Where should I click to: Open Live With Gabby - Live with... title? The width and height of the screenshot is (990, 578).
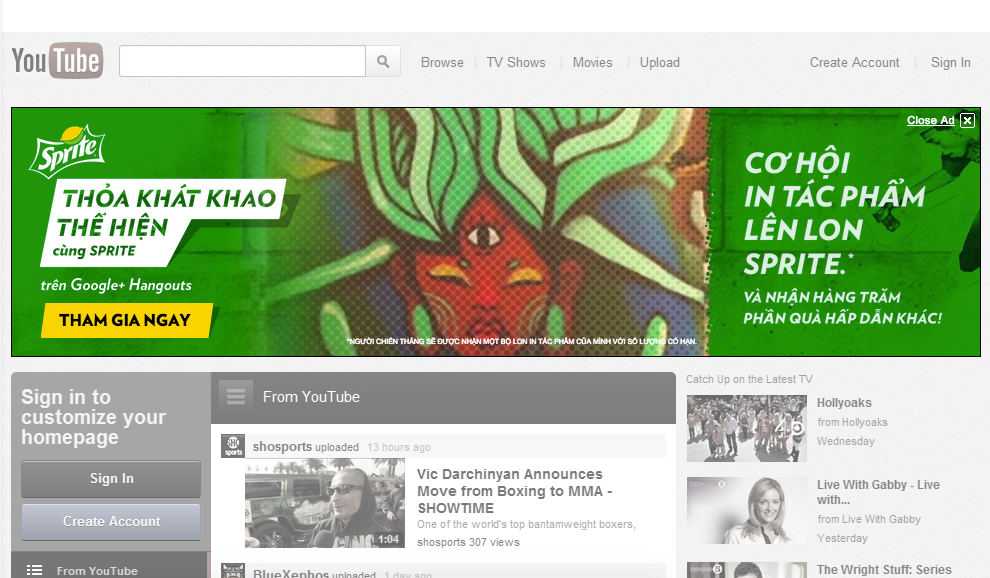click(x=878, y=492)
